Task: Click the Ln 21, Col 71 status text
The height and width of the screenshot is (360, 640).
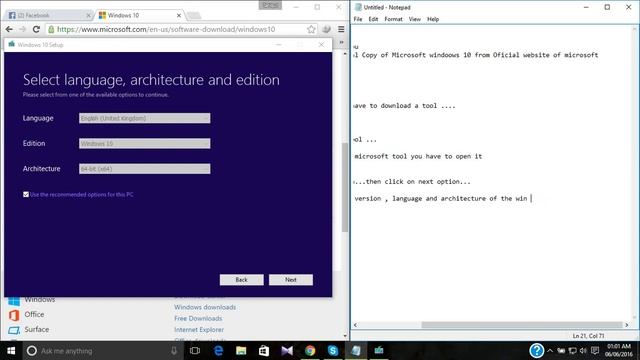Action: tap(588, 336)
